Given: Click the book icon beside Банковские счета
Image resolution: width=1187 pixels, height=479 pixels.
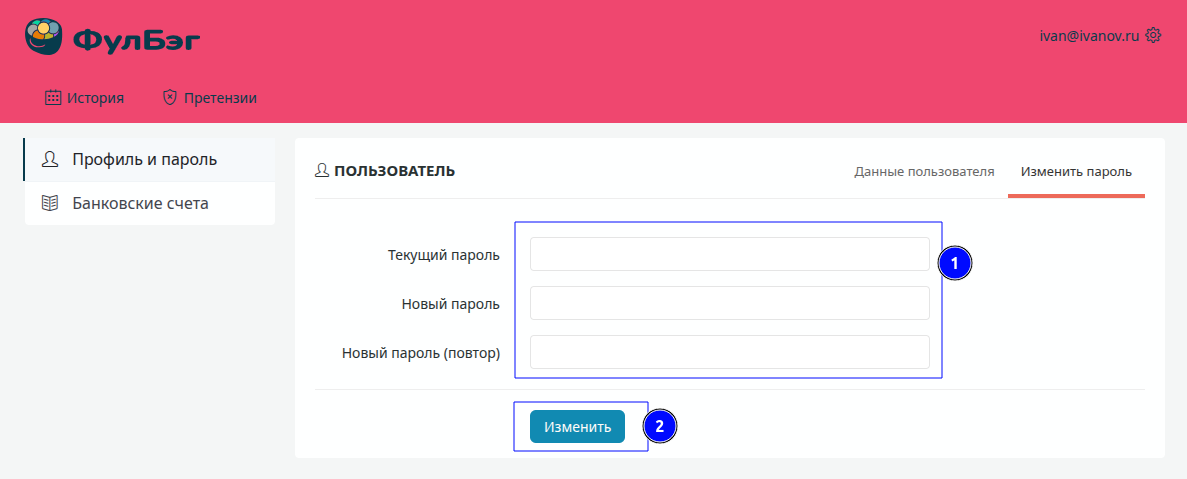Looking at the screenshot, I should point(49,204).
